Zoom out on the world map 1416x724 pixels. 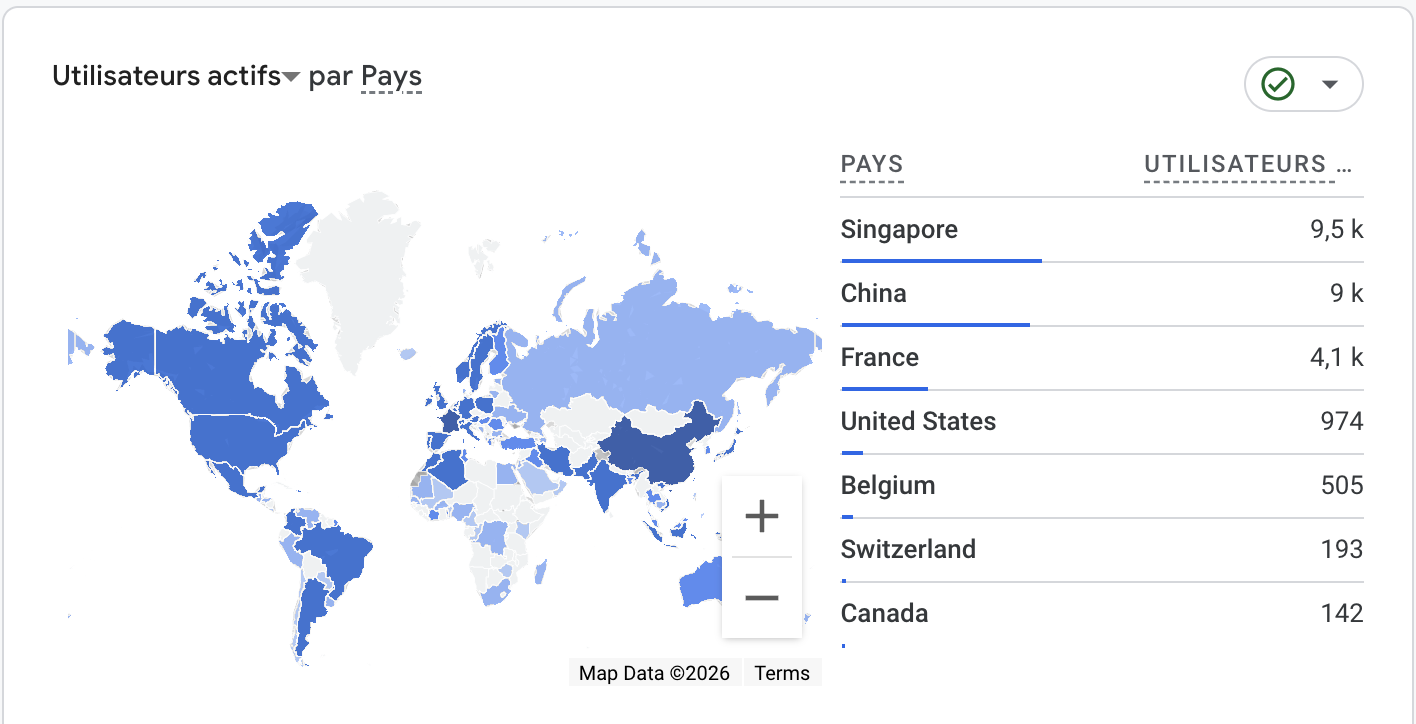761,597
